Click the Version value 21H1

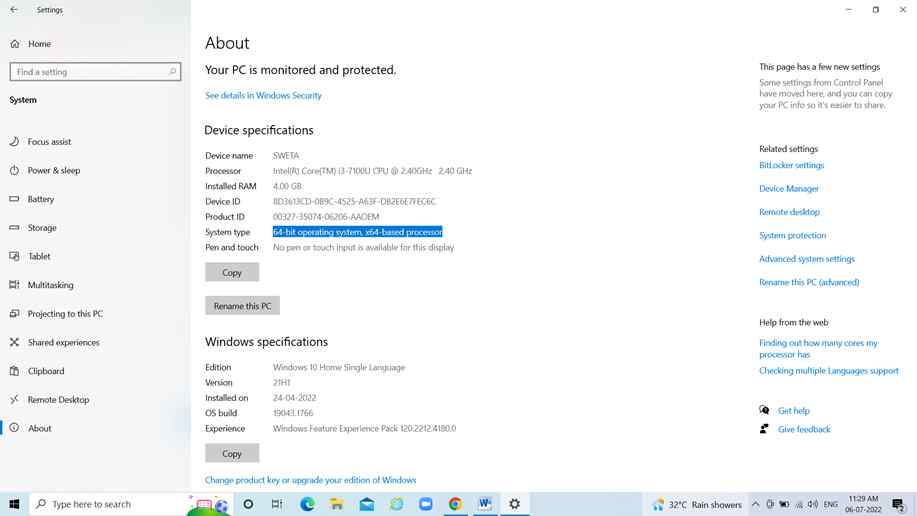coord(281,383)
